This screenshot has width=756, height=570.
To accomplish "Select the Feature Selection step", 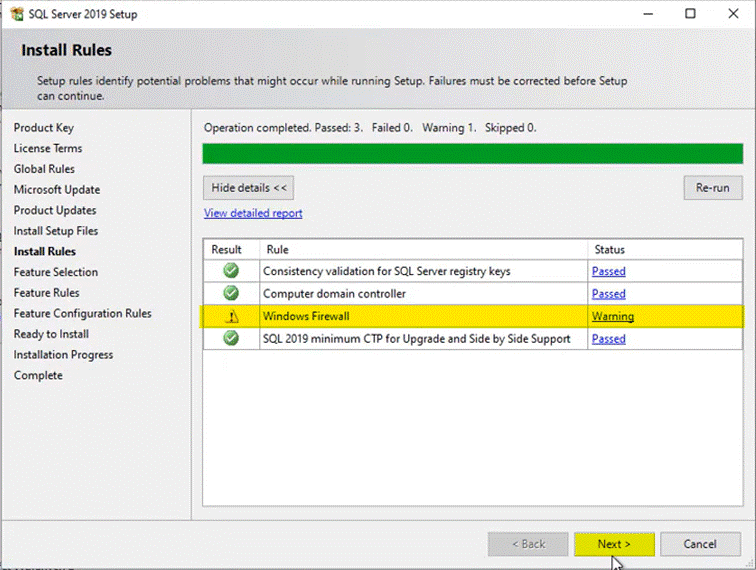I will tap(56, 272).
